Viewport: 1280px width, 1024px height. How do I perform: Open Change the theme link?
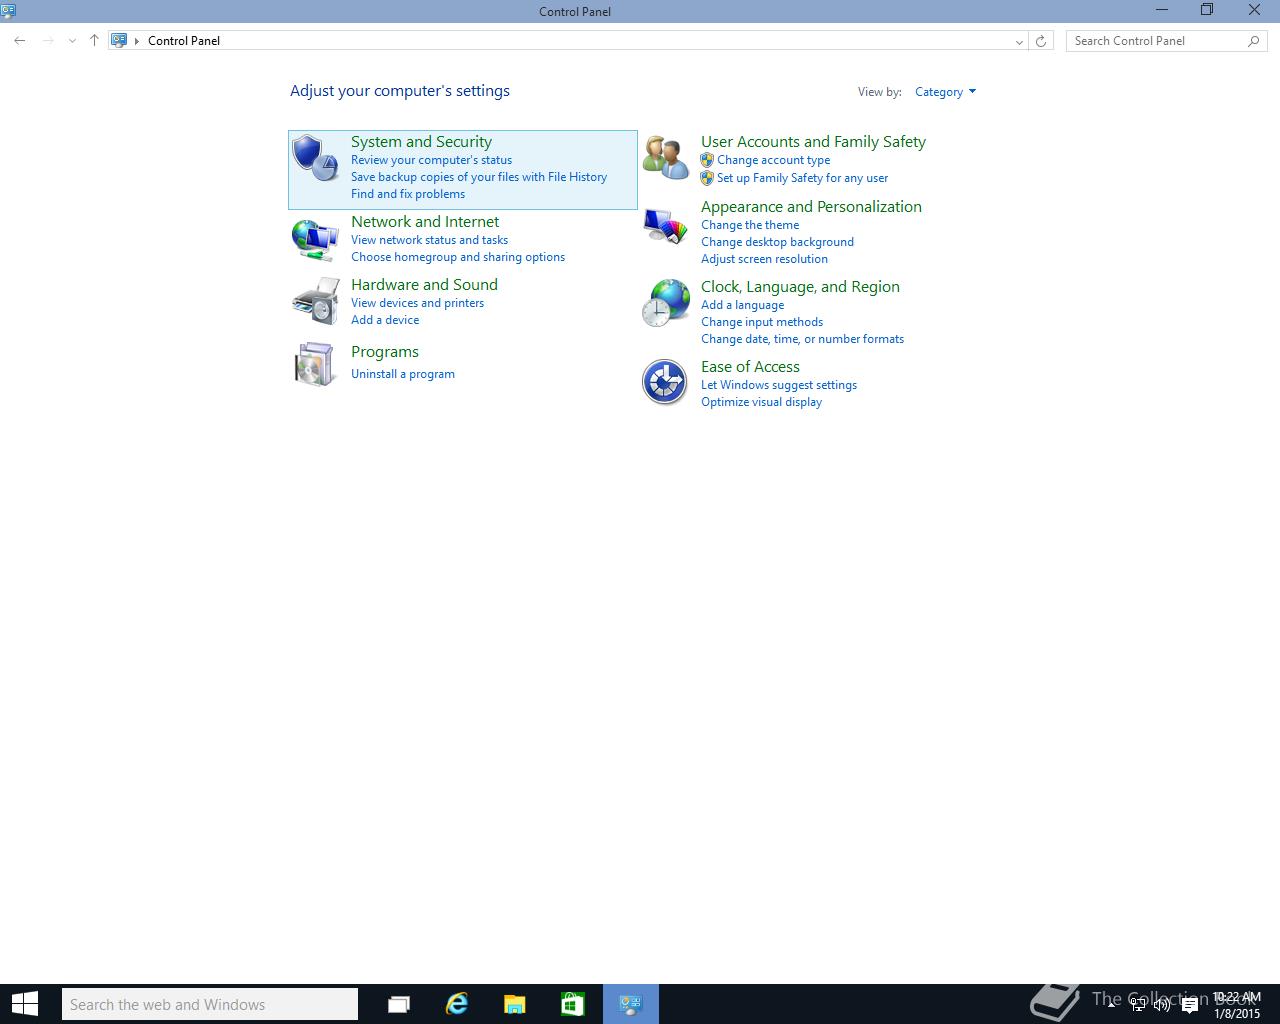[750, 225]
